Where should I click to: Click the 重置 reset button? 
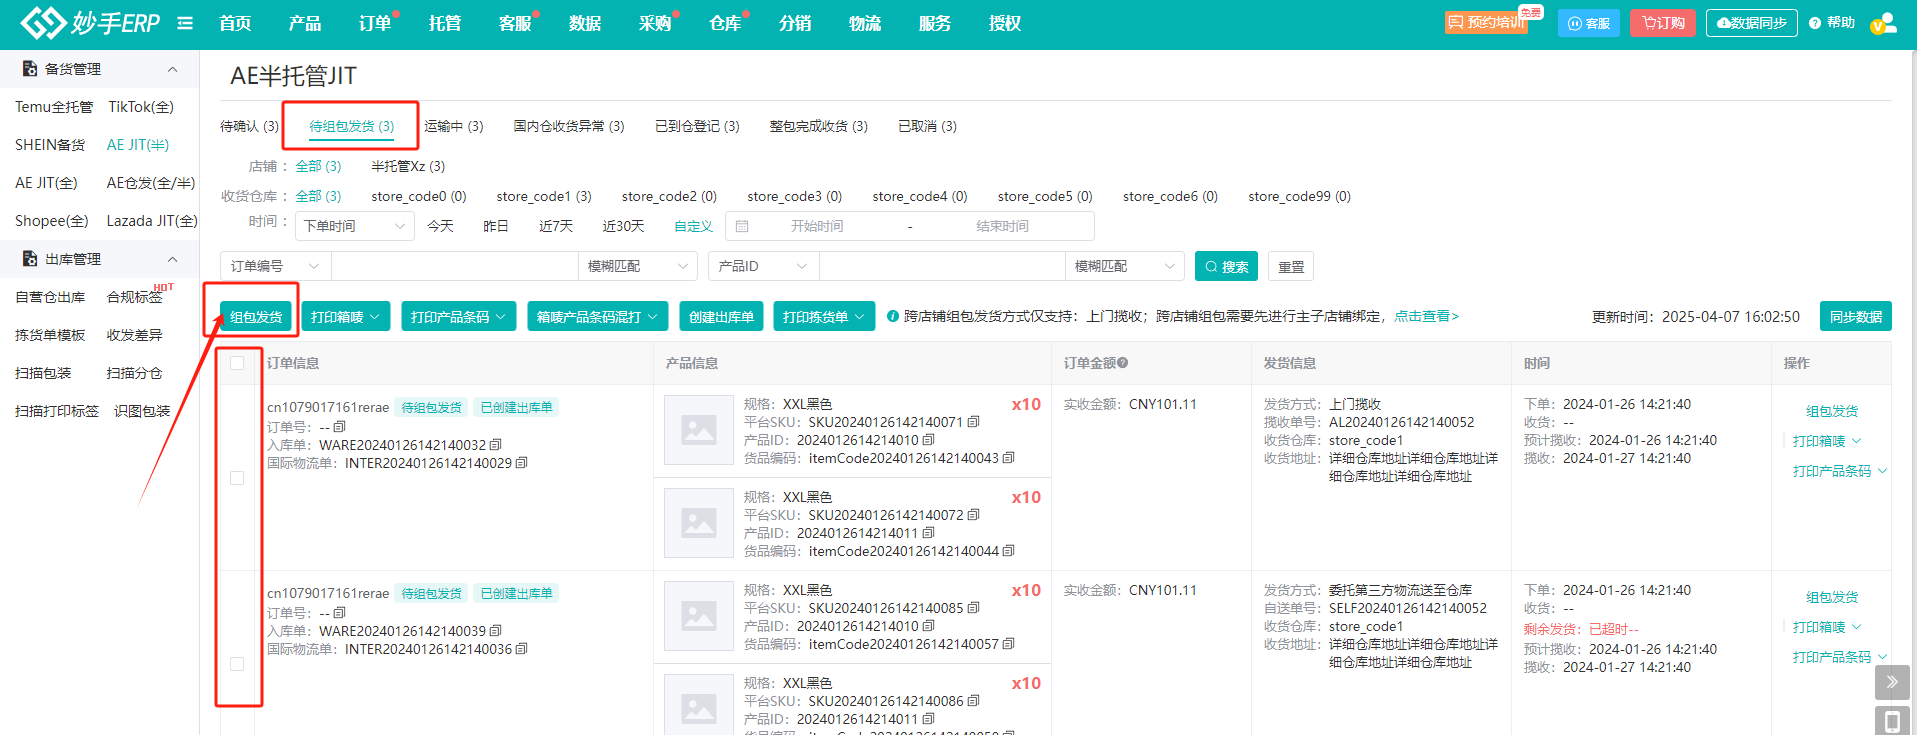tap(1291, 266)
